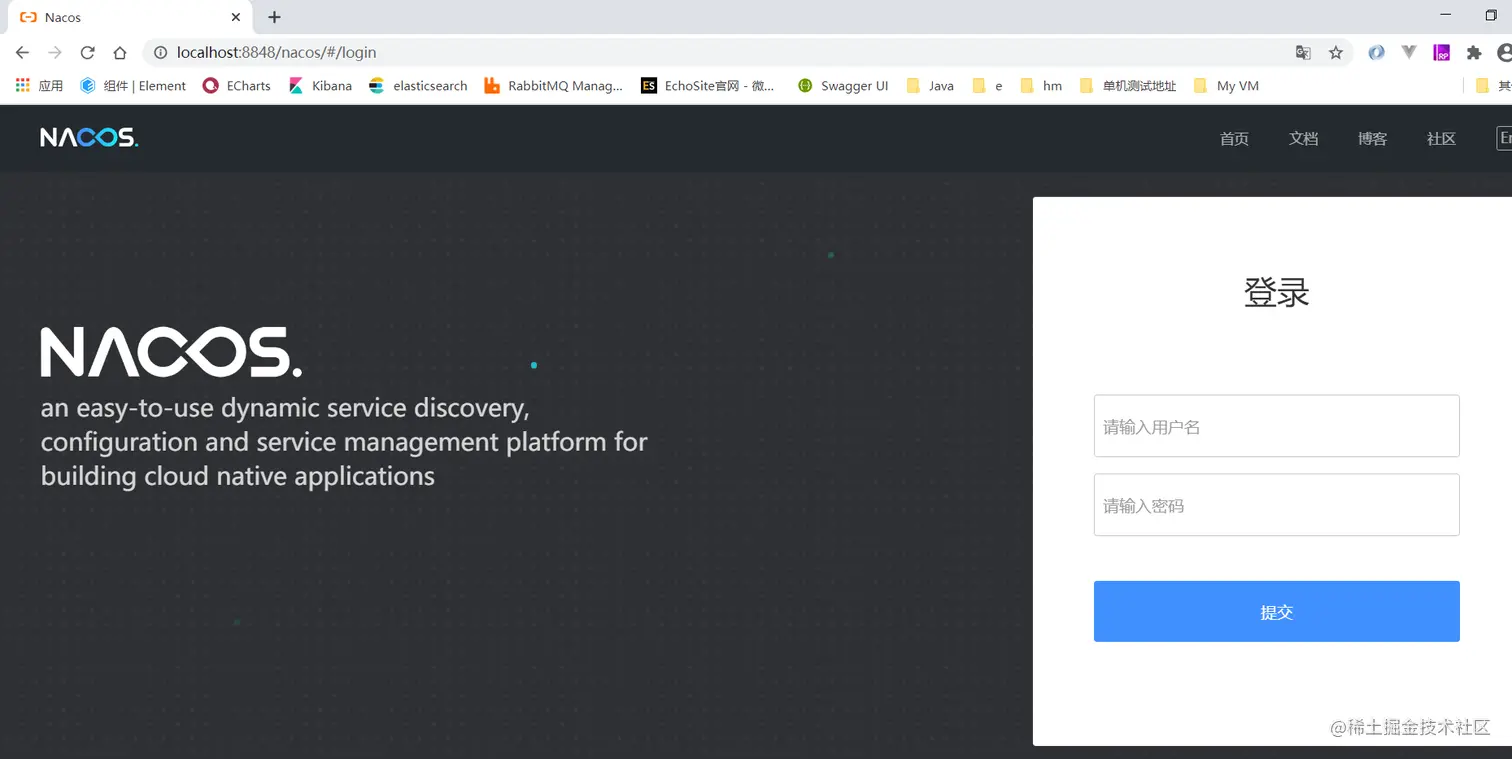Click the address bar URL
This screenshot has height=759, width=1512.
(x=277, y=53)
